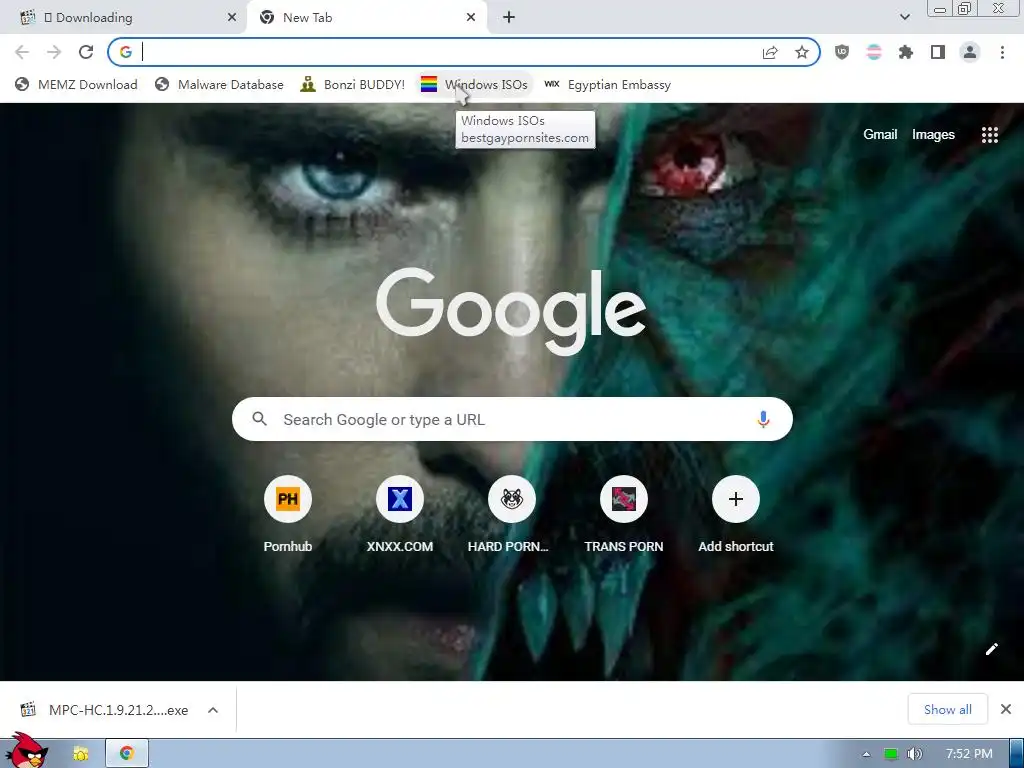Open the Google apps grid
Image resolution: width=1024 pixels, height=768 pixels.
989,135
